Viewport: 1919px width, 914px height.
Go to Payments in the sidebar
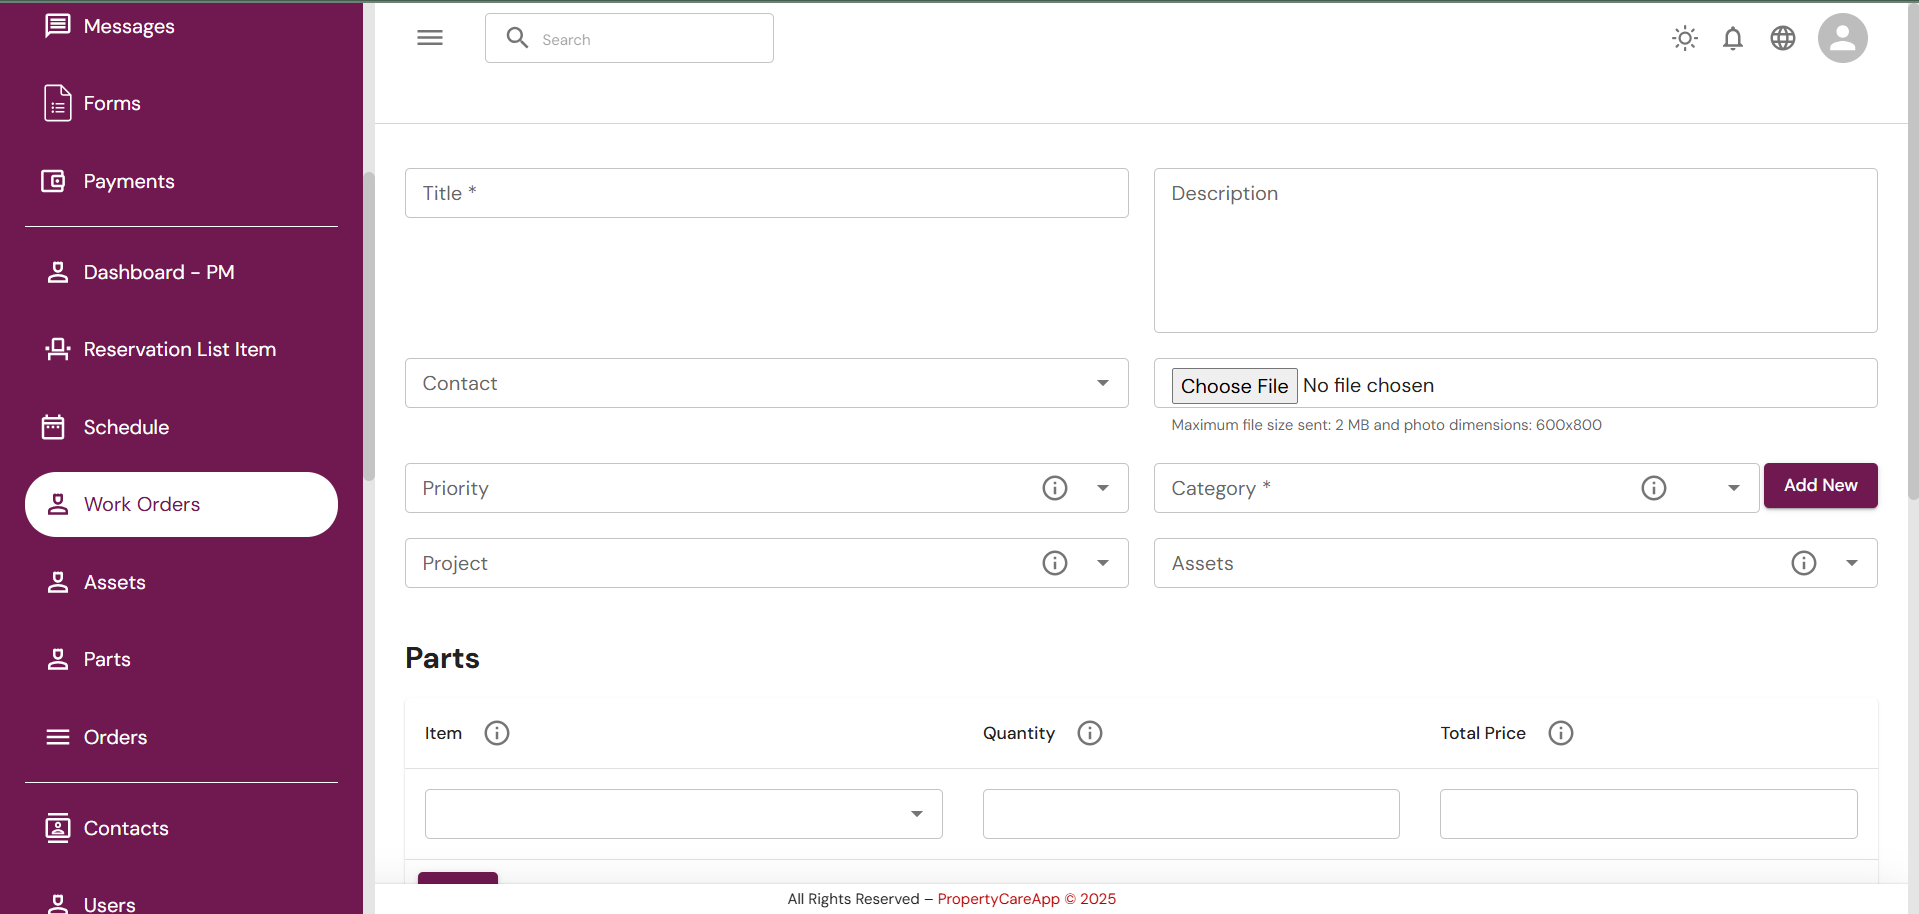(129, 181)
